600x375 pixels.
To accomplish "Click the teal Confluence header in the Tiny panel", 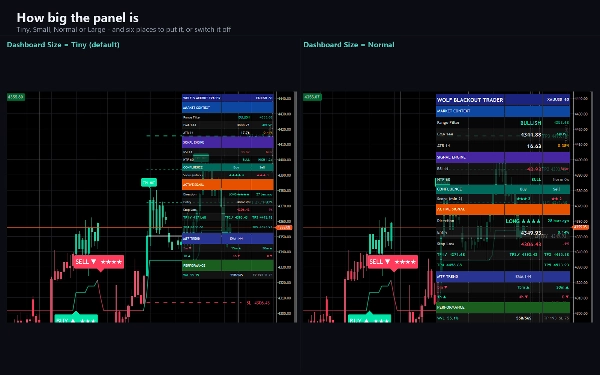I will tap(228, 167).
